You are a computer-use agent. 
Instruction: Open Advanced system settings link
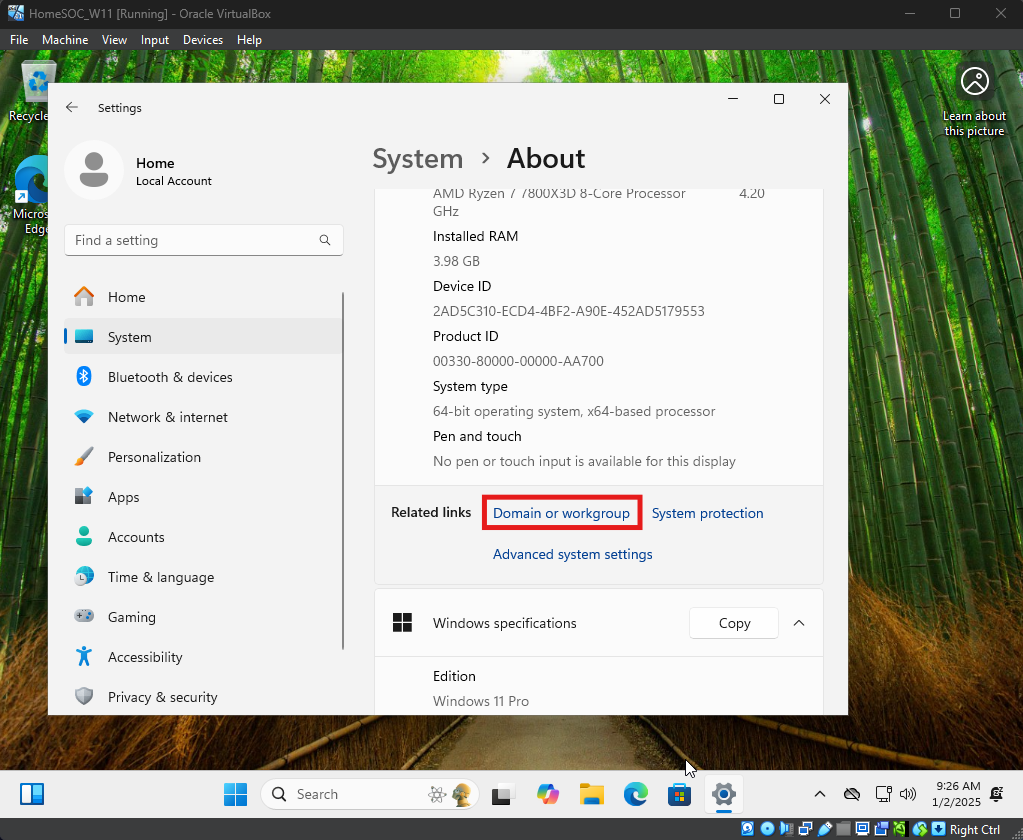[572, 554]
